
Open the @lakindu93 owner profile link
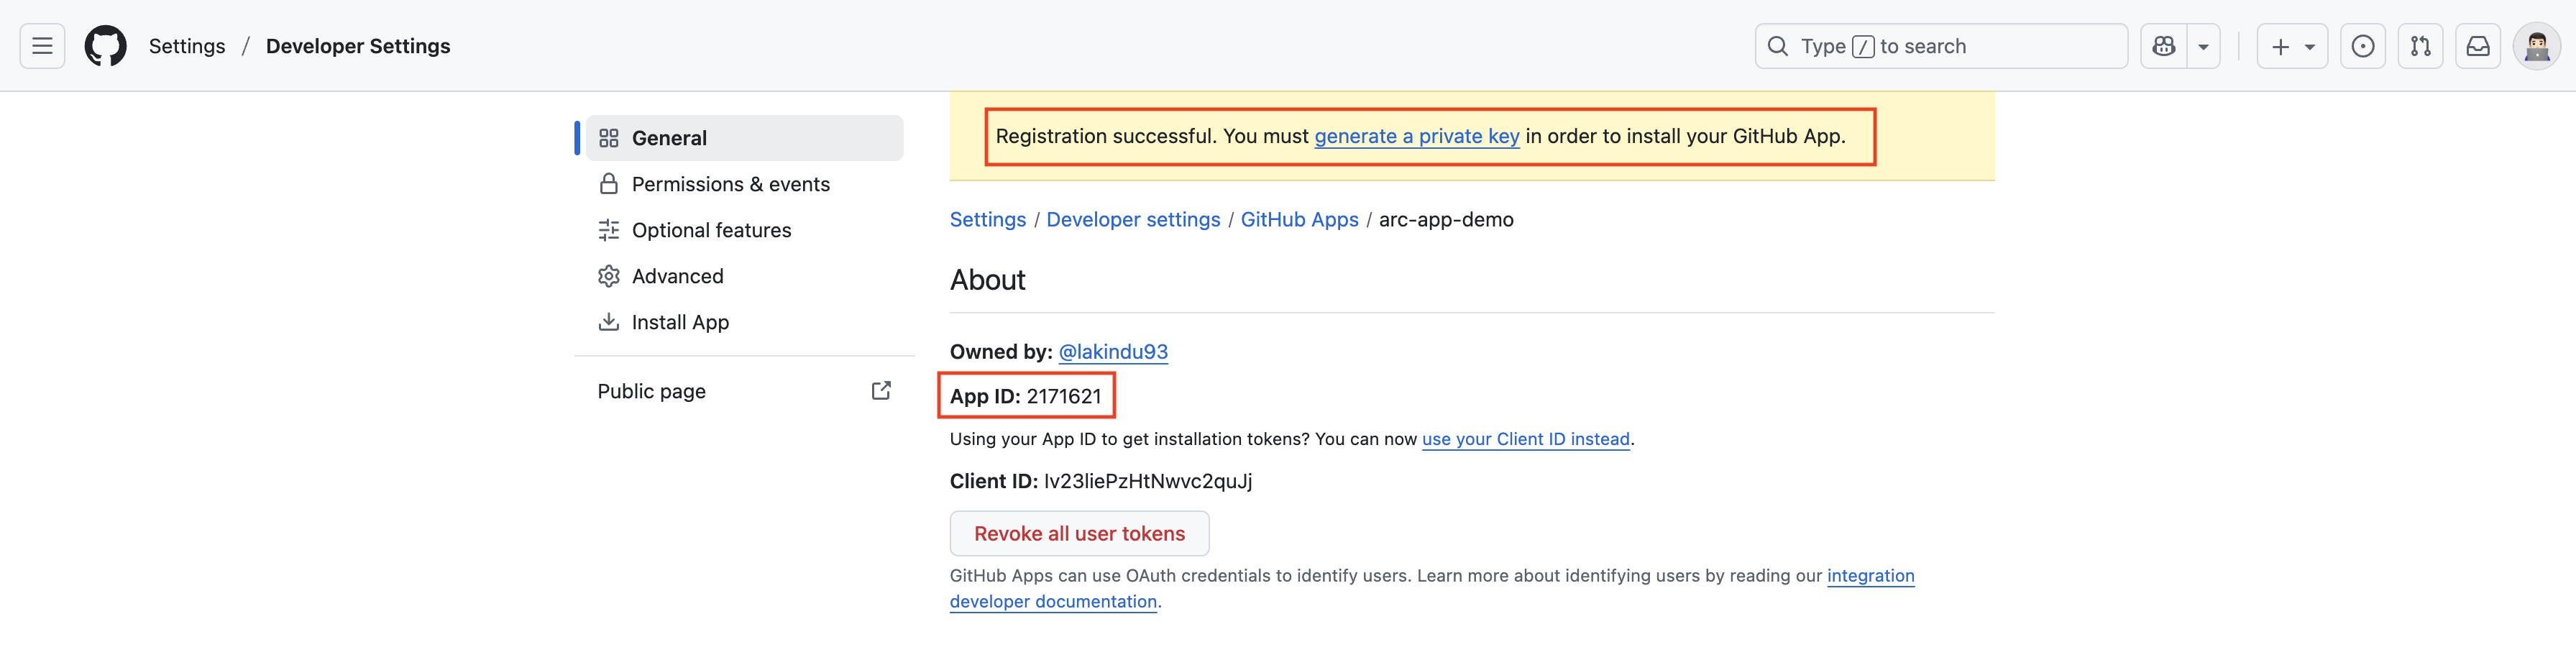coord(1113,351)
